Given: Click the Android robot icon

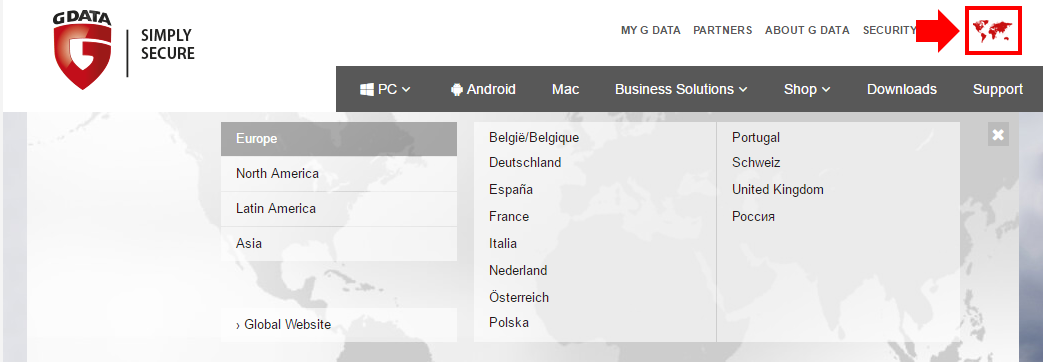Looking at the screenshot, I should pyautogui.click(x=456, y=89).
